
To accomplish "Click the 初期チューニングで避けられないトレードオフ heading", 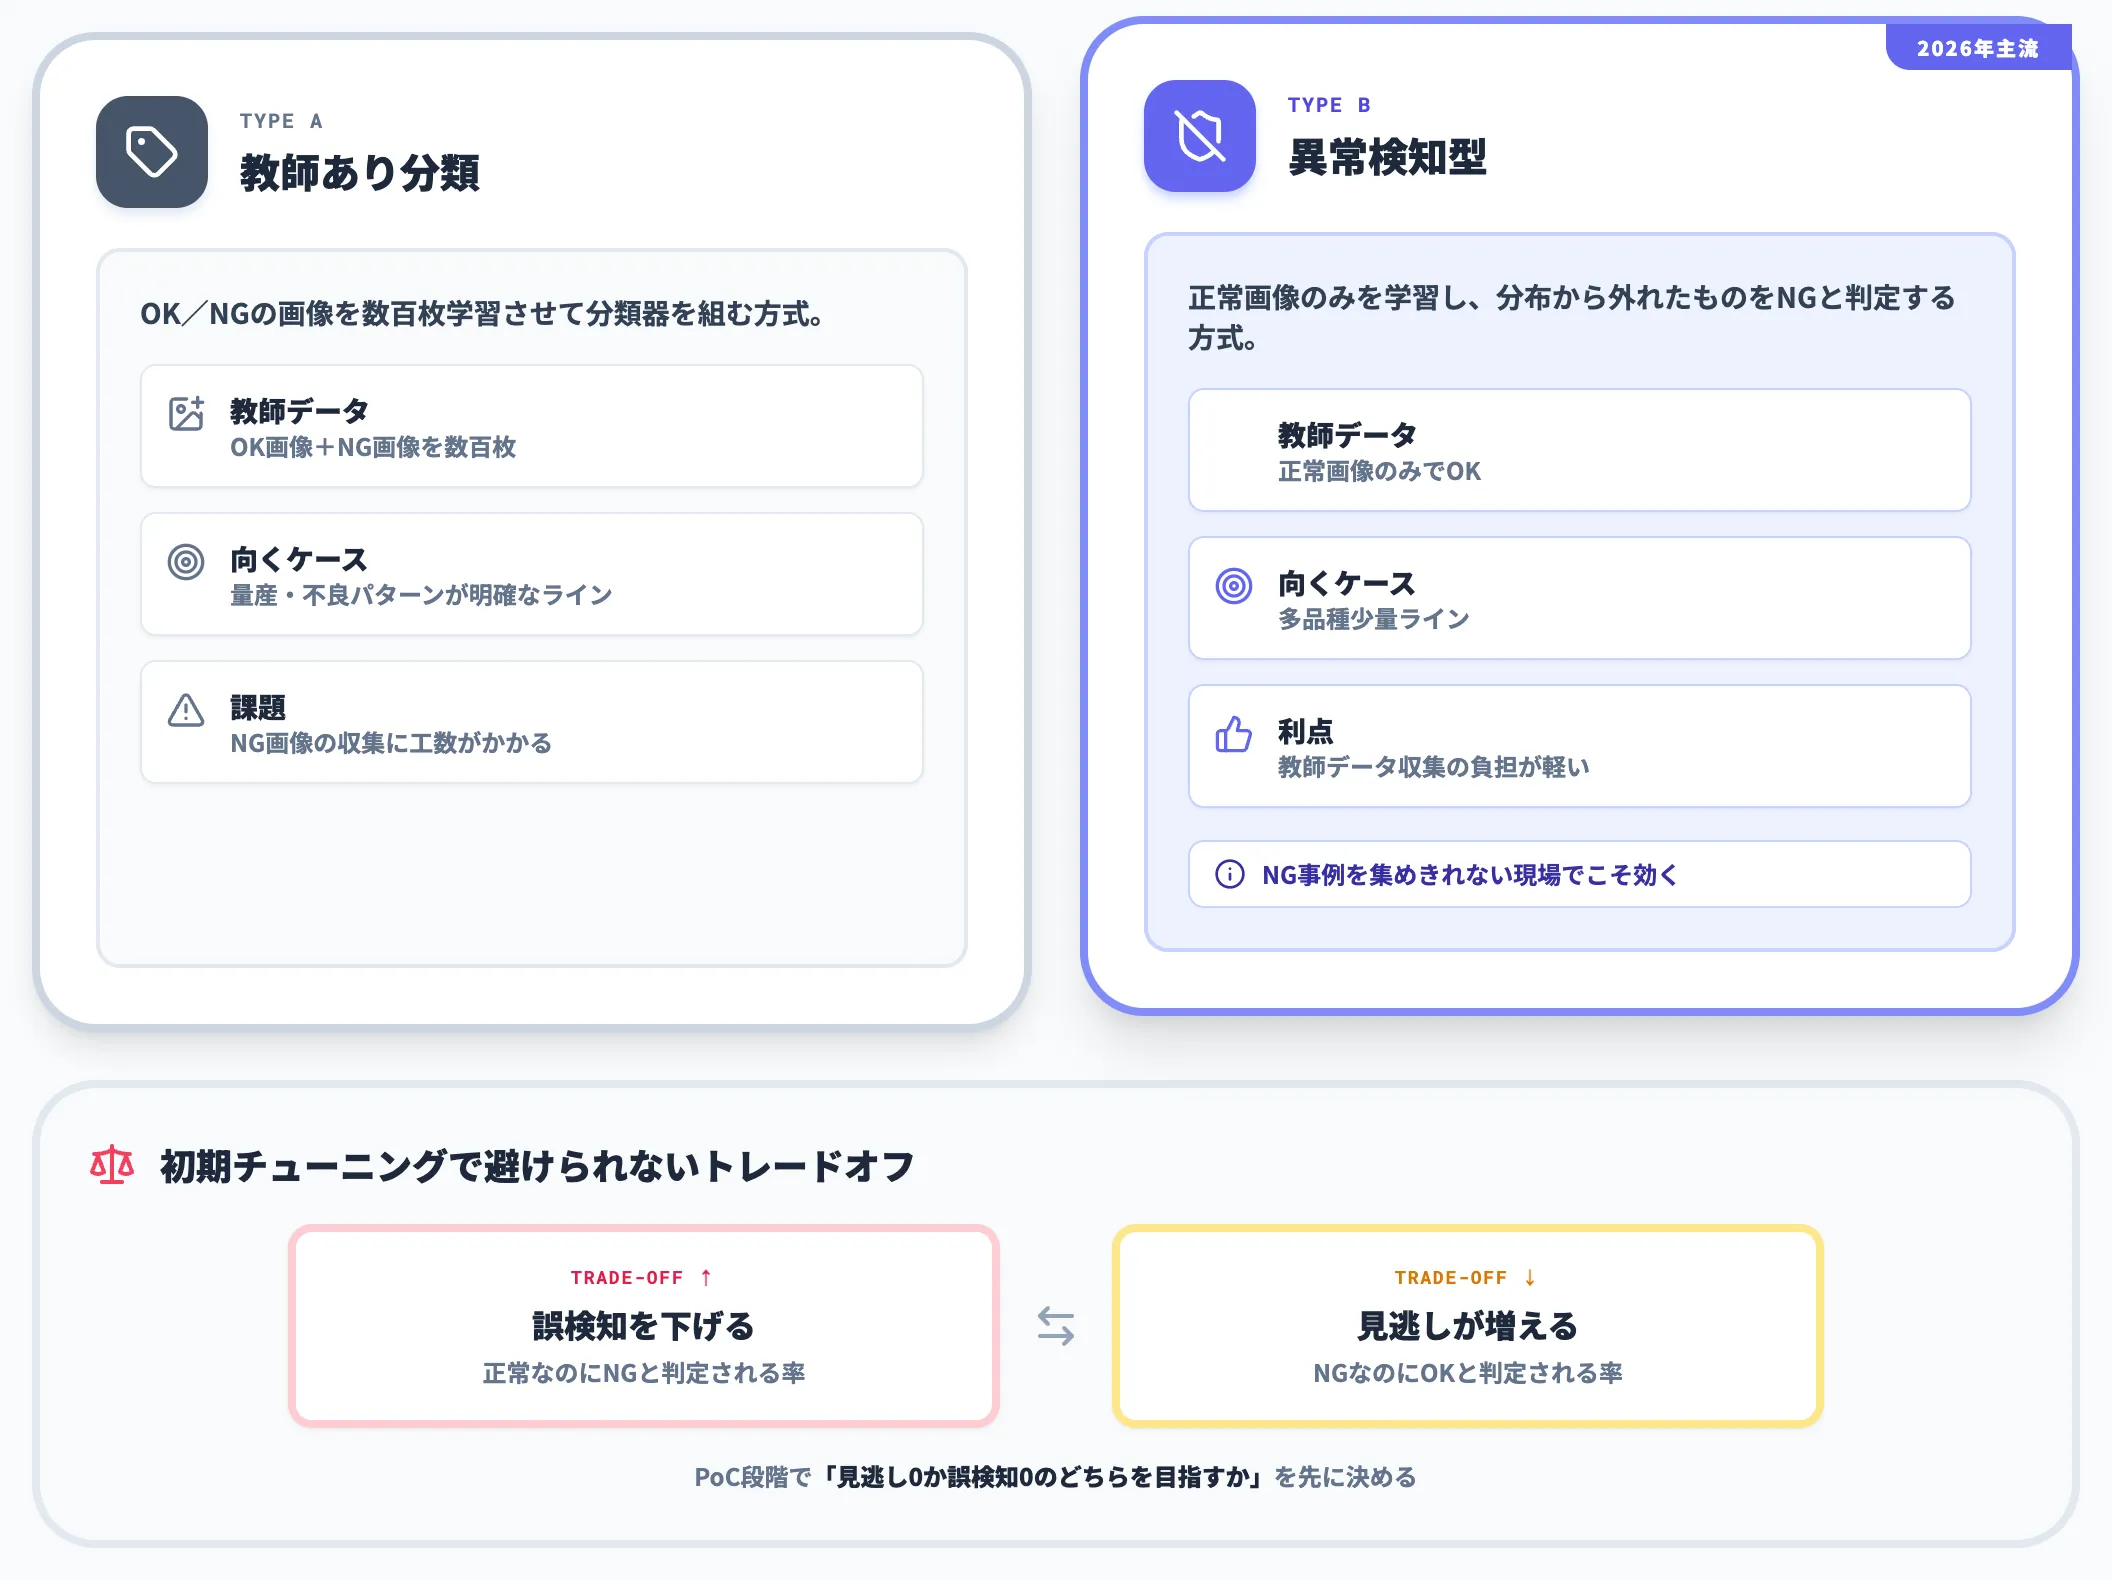I will pos(538,1166).
